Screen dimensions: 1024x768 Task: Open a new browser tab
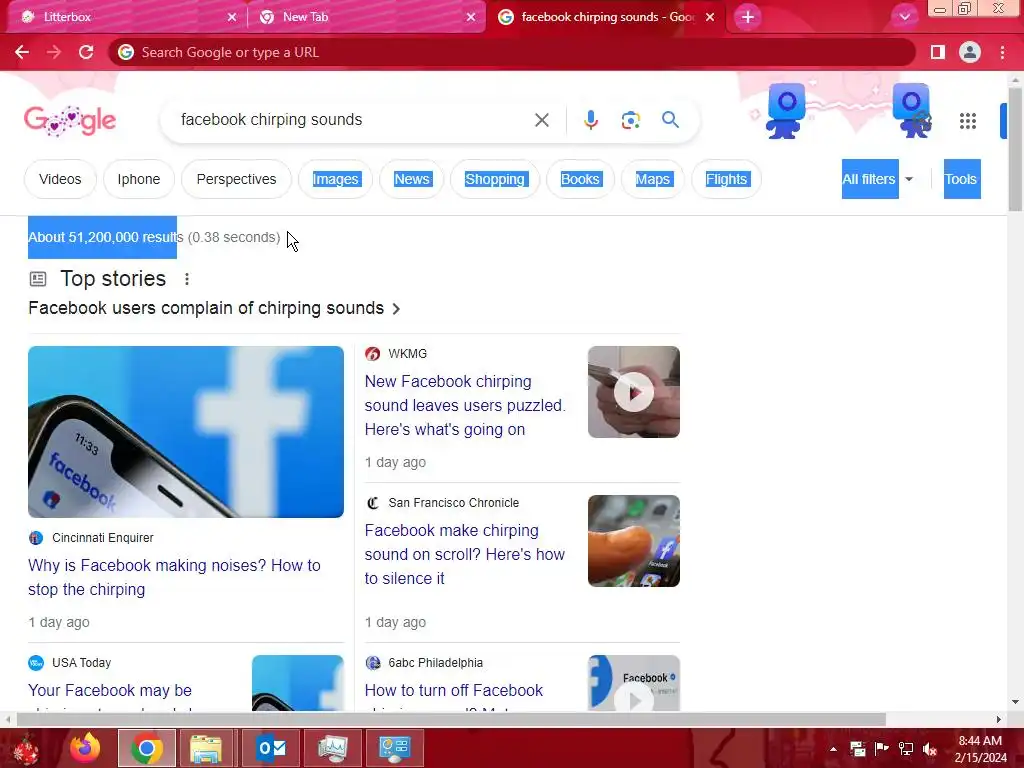coord(748,17)
